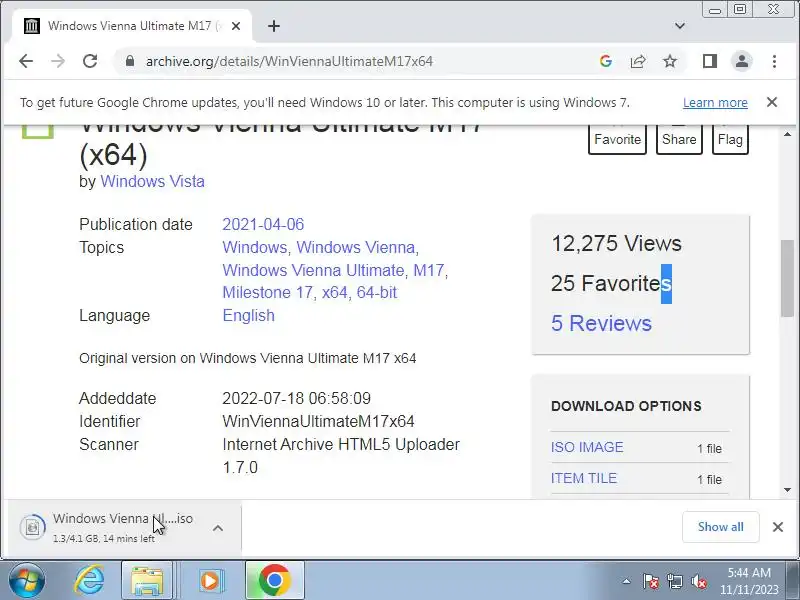Show all downloads
The height and width of the screenshot is (600, 800).
tap(720, 527)
